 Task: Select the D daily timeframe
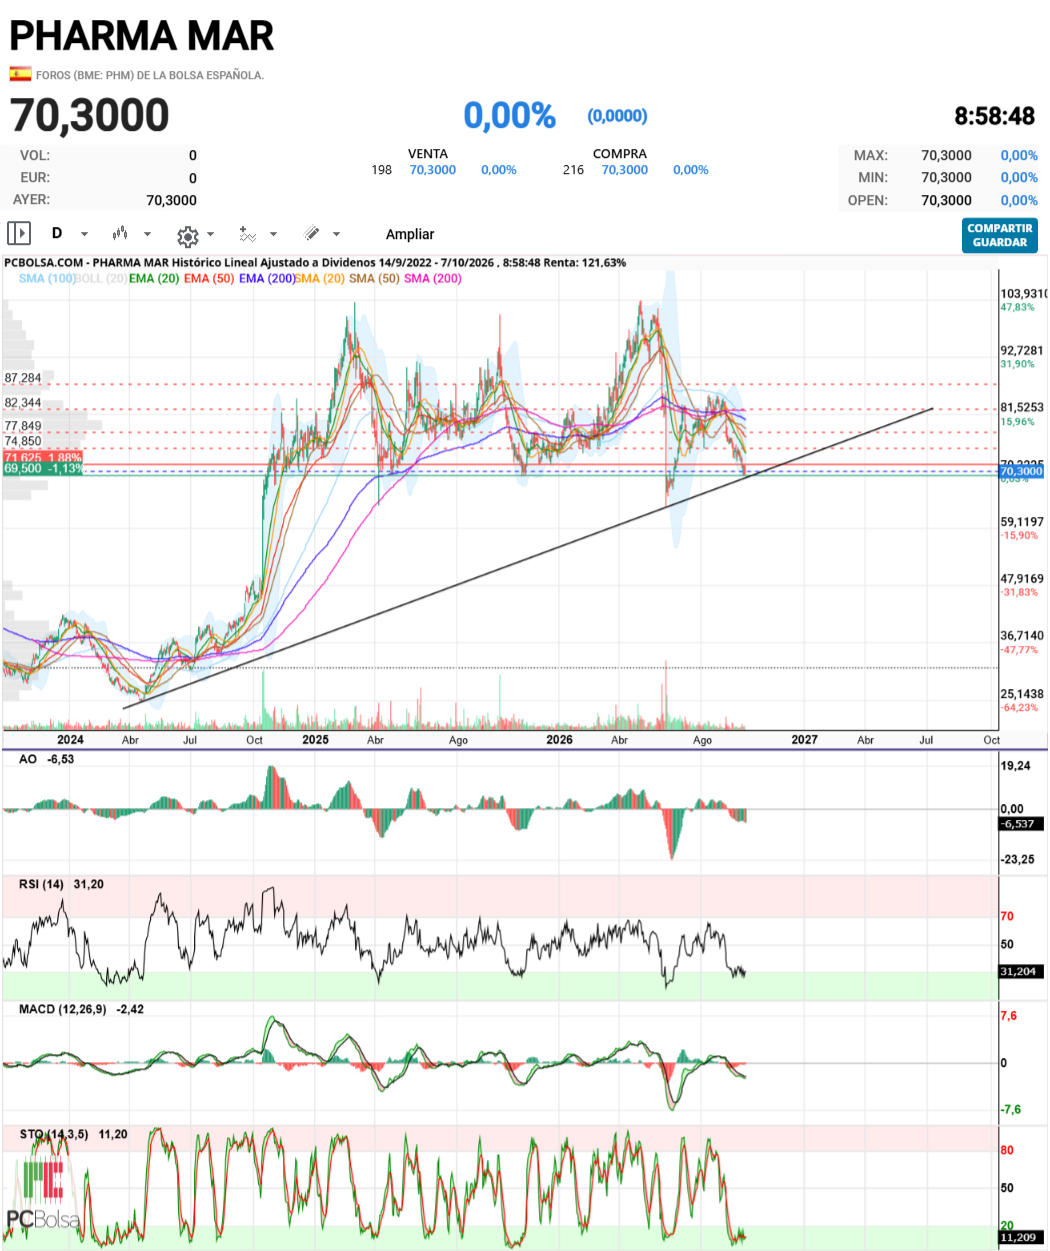(x=57, y=233)
